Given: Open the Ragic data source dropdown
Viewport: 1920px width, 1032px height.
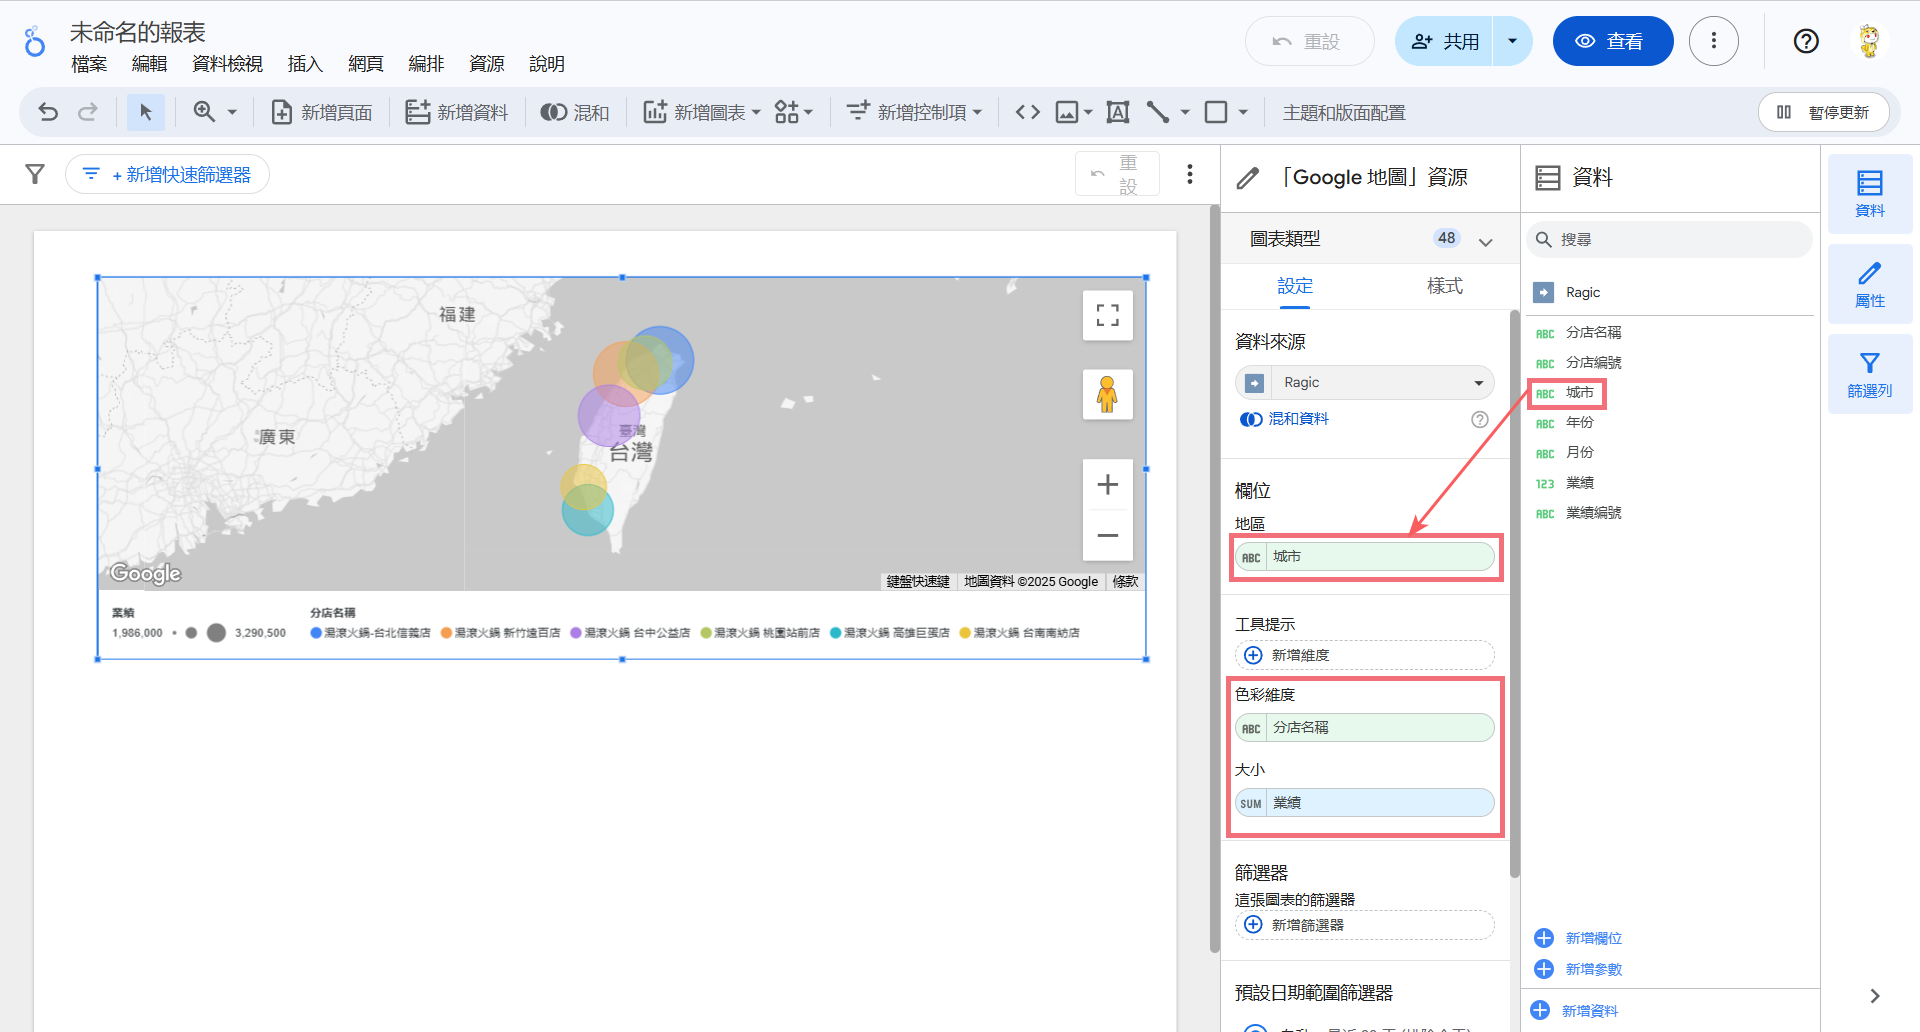Looking at the screenshot, I should click(x=1364, y=382).
